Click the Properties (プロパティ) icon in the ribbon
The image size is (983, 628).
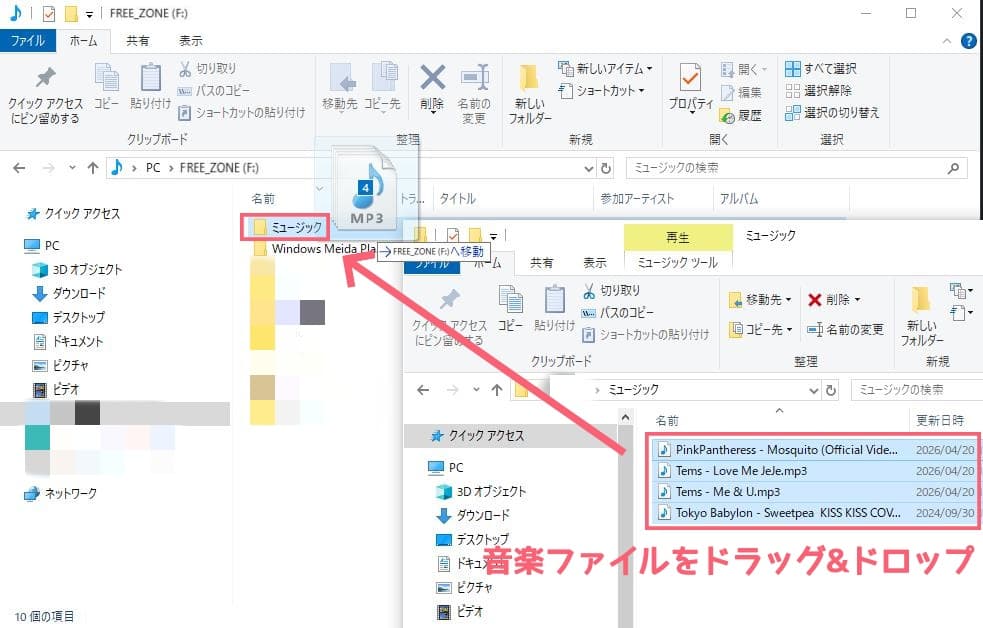[690, 82]
